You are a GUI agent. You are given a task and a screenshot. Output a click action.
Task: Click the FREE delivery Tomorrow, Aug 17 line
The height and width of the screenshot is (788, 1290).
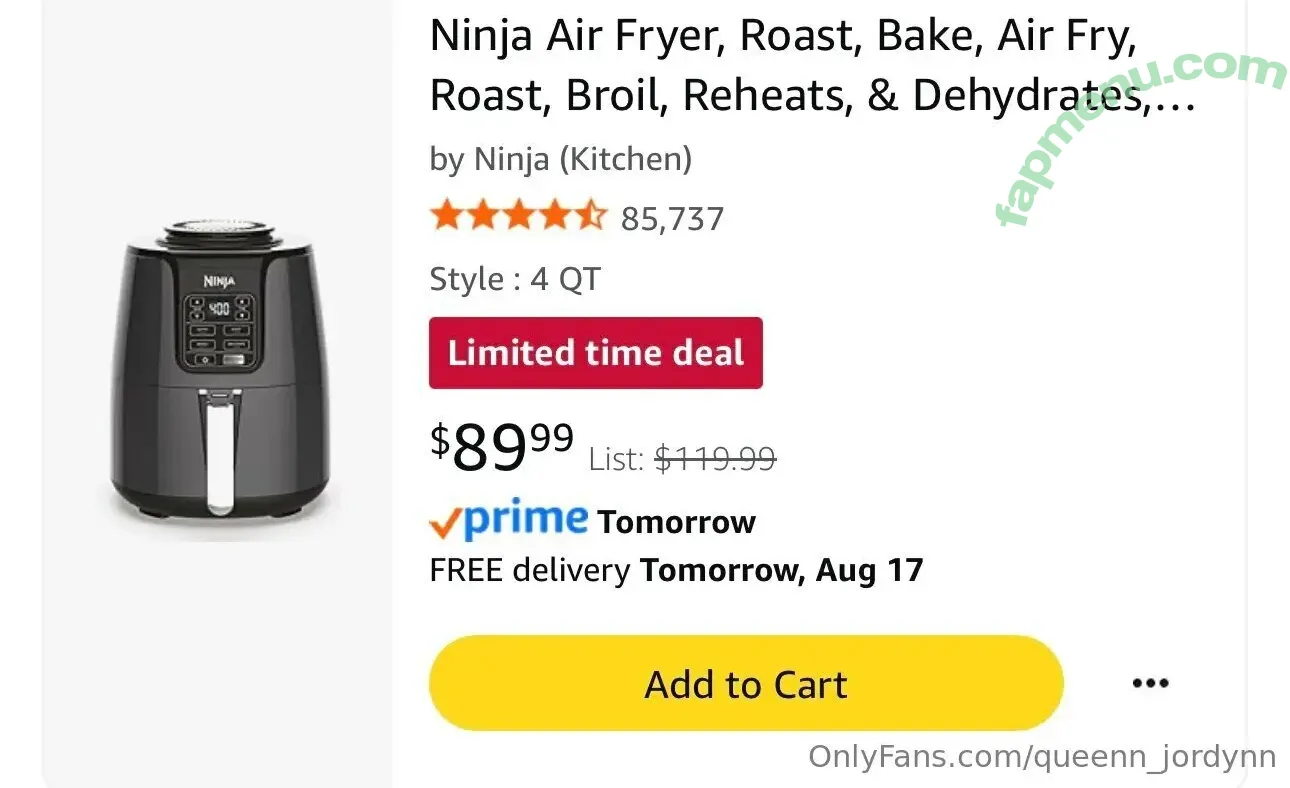click(676, 570)
